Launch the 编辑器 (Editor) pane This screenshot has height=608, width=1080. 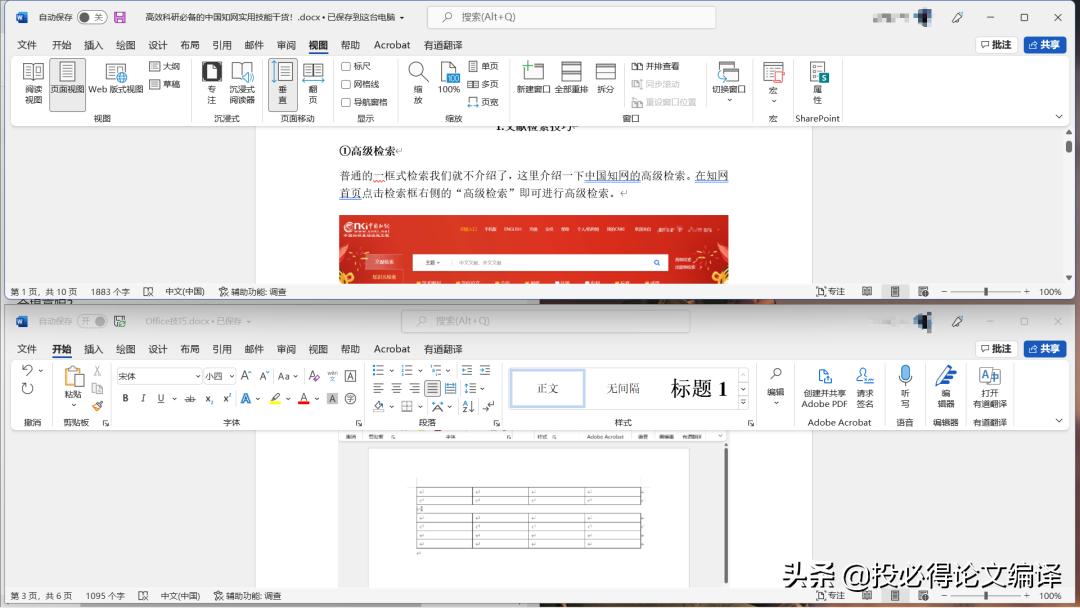pos(945,390)
